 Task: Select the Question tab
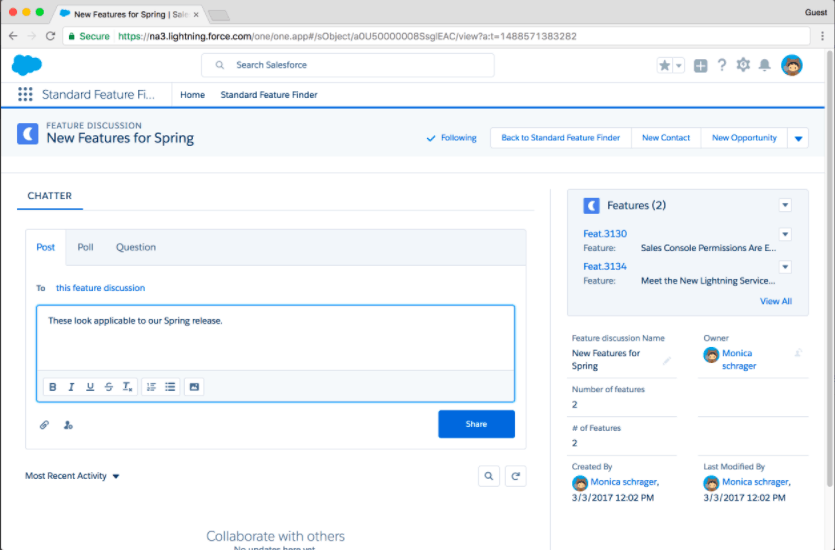tap(136, 247)
